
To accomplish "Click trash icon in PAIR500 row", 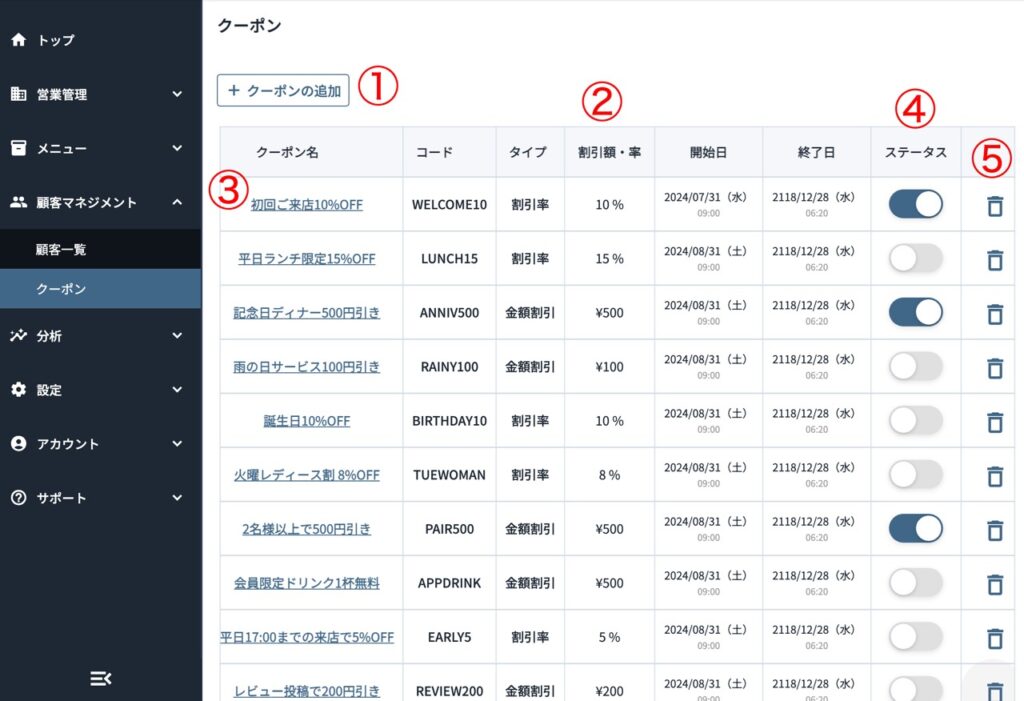I will coord(994,529).
